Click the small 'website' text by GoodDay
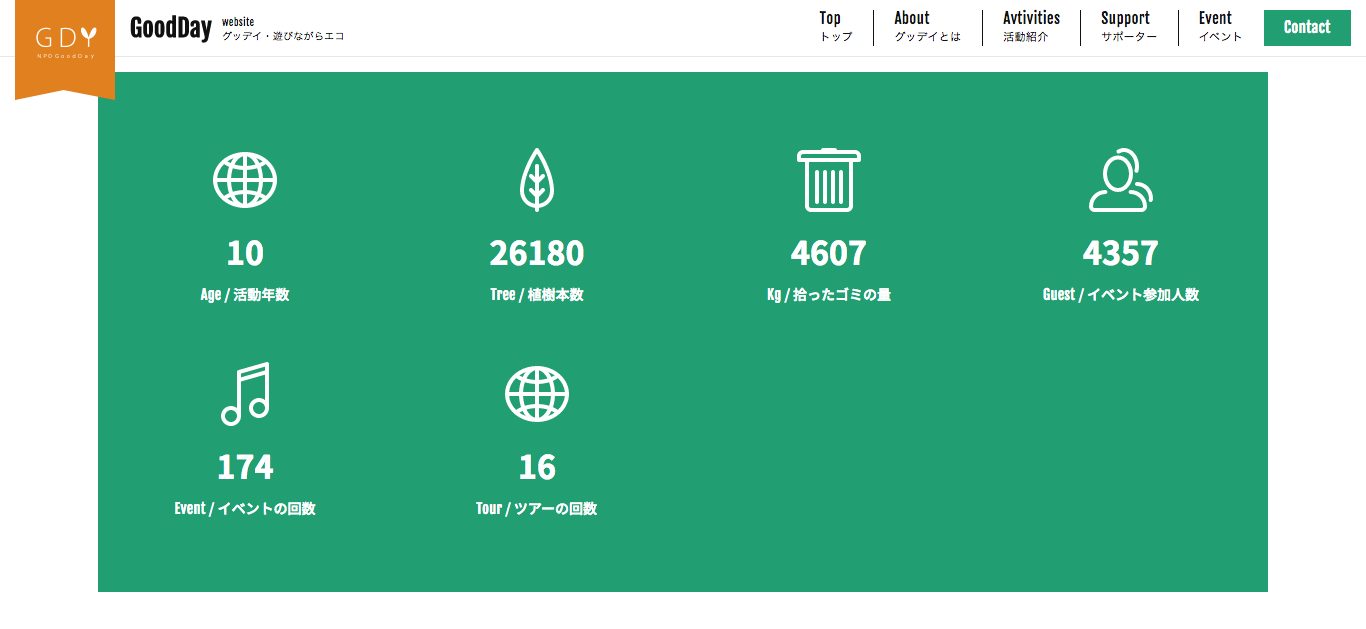Image resolution: width=1366 pixels, height=629 pixels. [238, 21]
